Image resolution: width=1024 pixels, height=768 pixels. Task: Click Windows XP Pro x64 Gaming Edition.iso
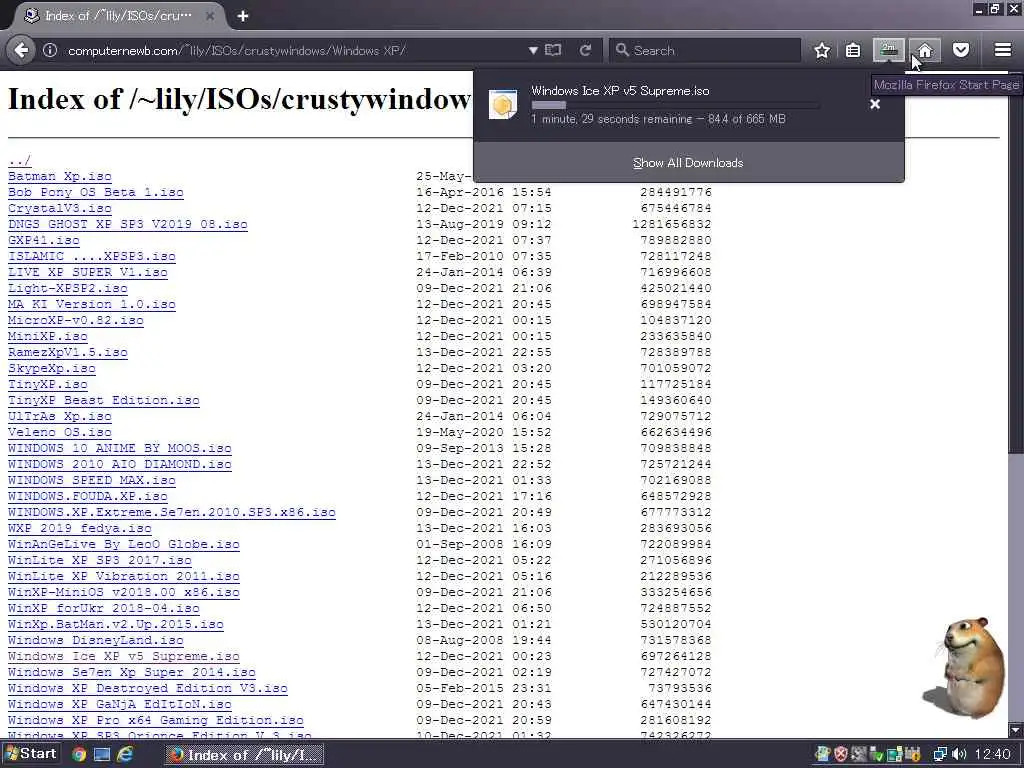tap(155, 720)
